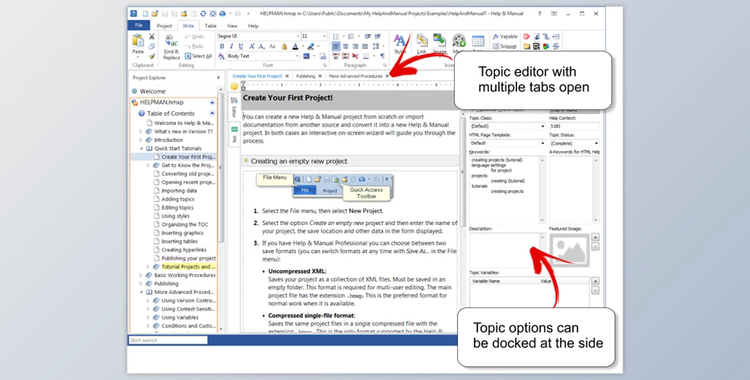Viewport: 750px width, 380px height.
Task: Open the Body Text style dropdown
Action: click(297, 56)
